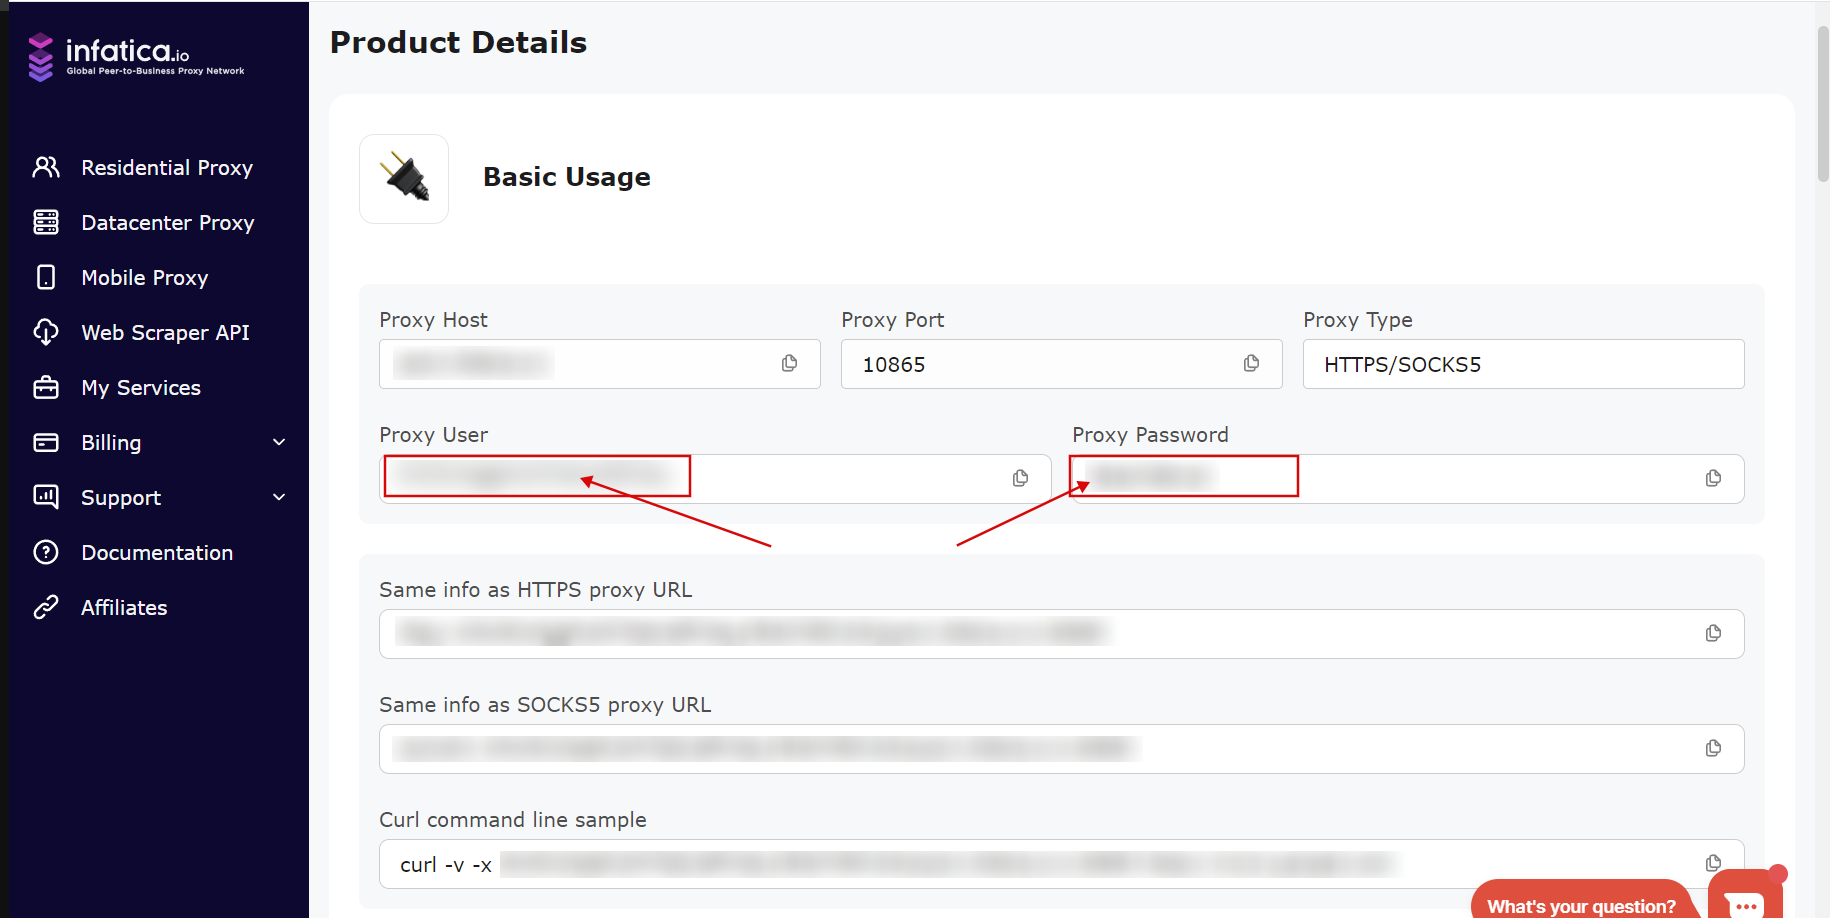
Task: Click the Billing menu label
Action: pyautogui.click(x=111, y=442)
